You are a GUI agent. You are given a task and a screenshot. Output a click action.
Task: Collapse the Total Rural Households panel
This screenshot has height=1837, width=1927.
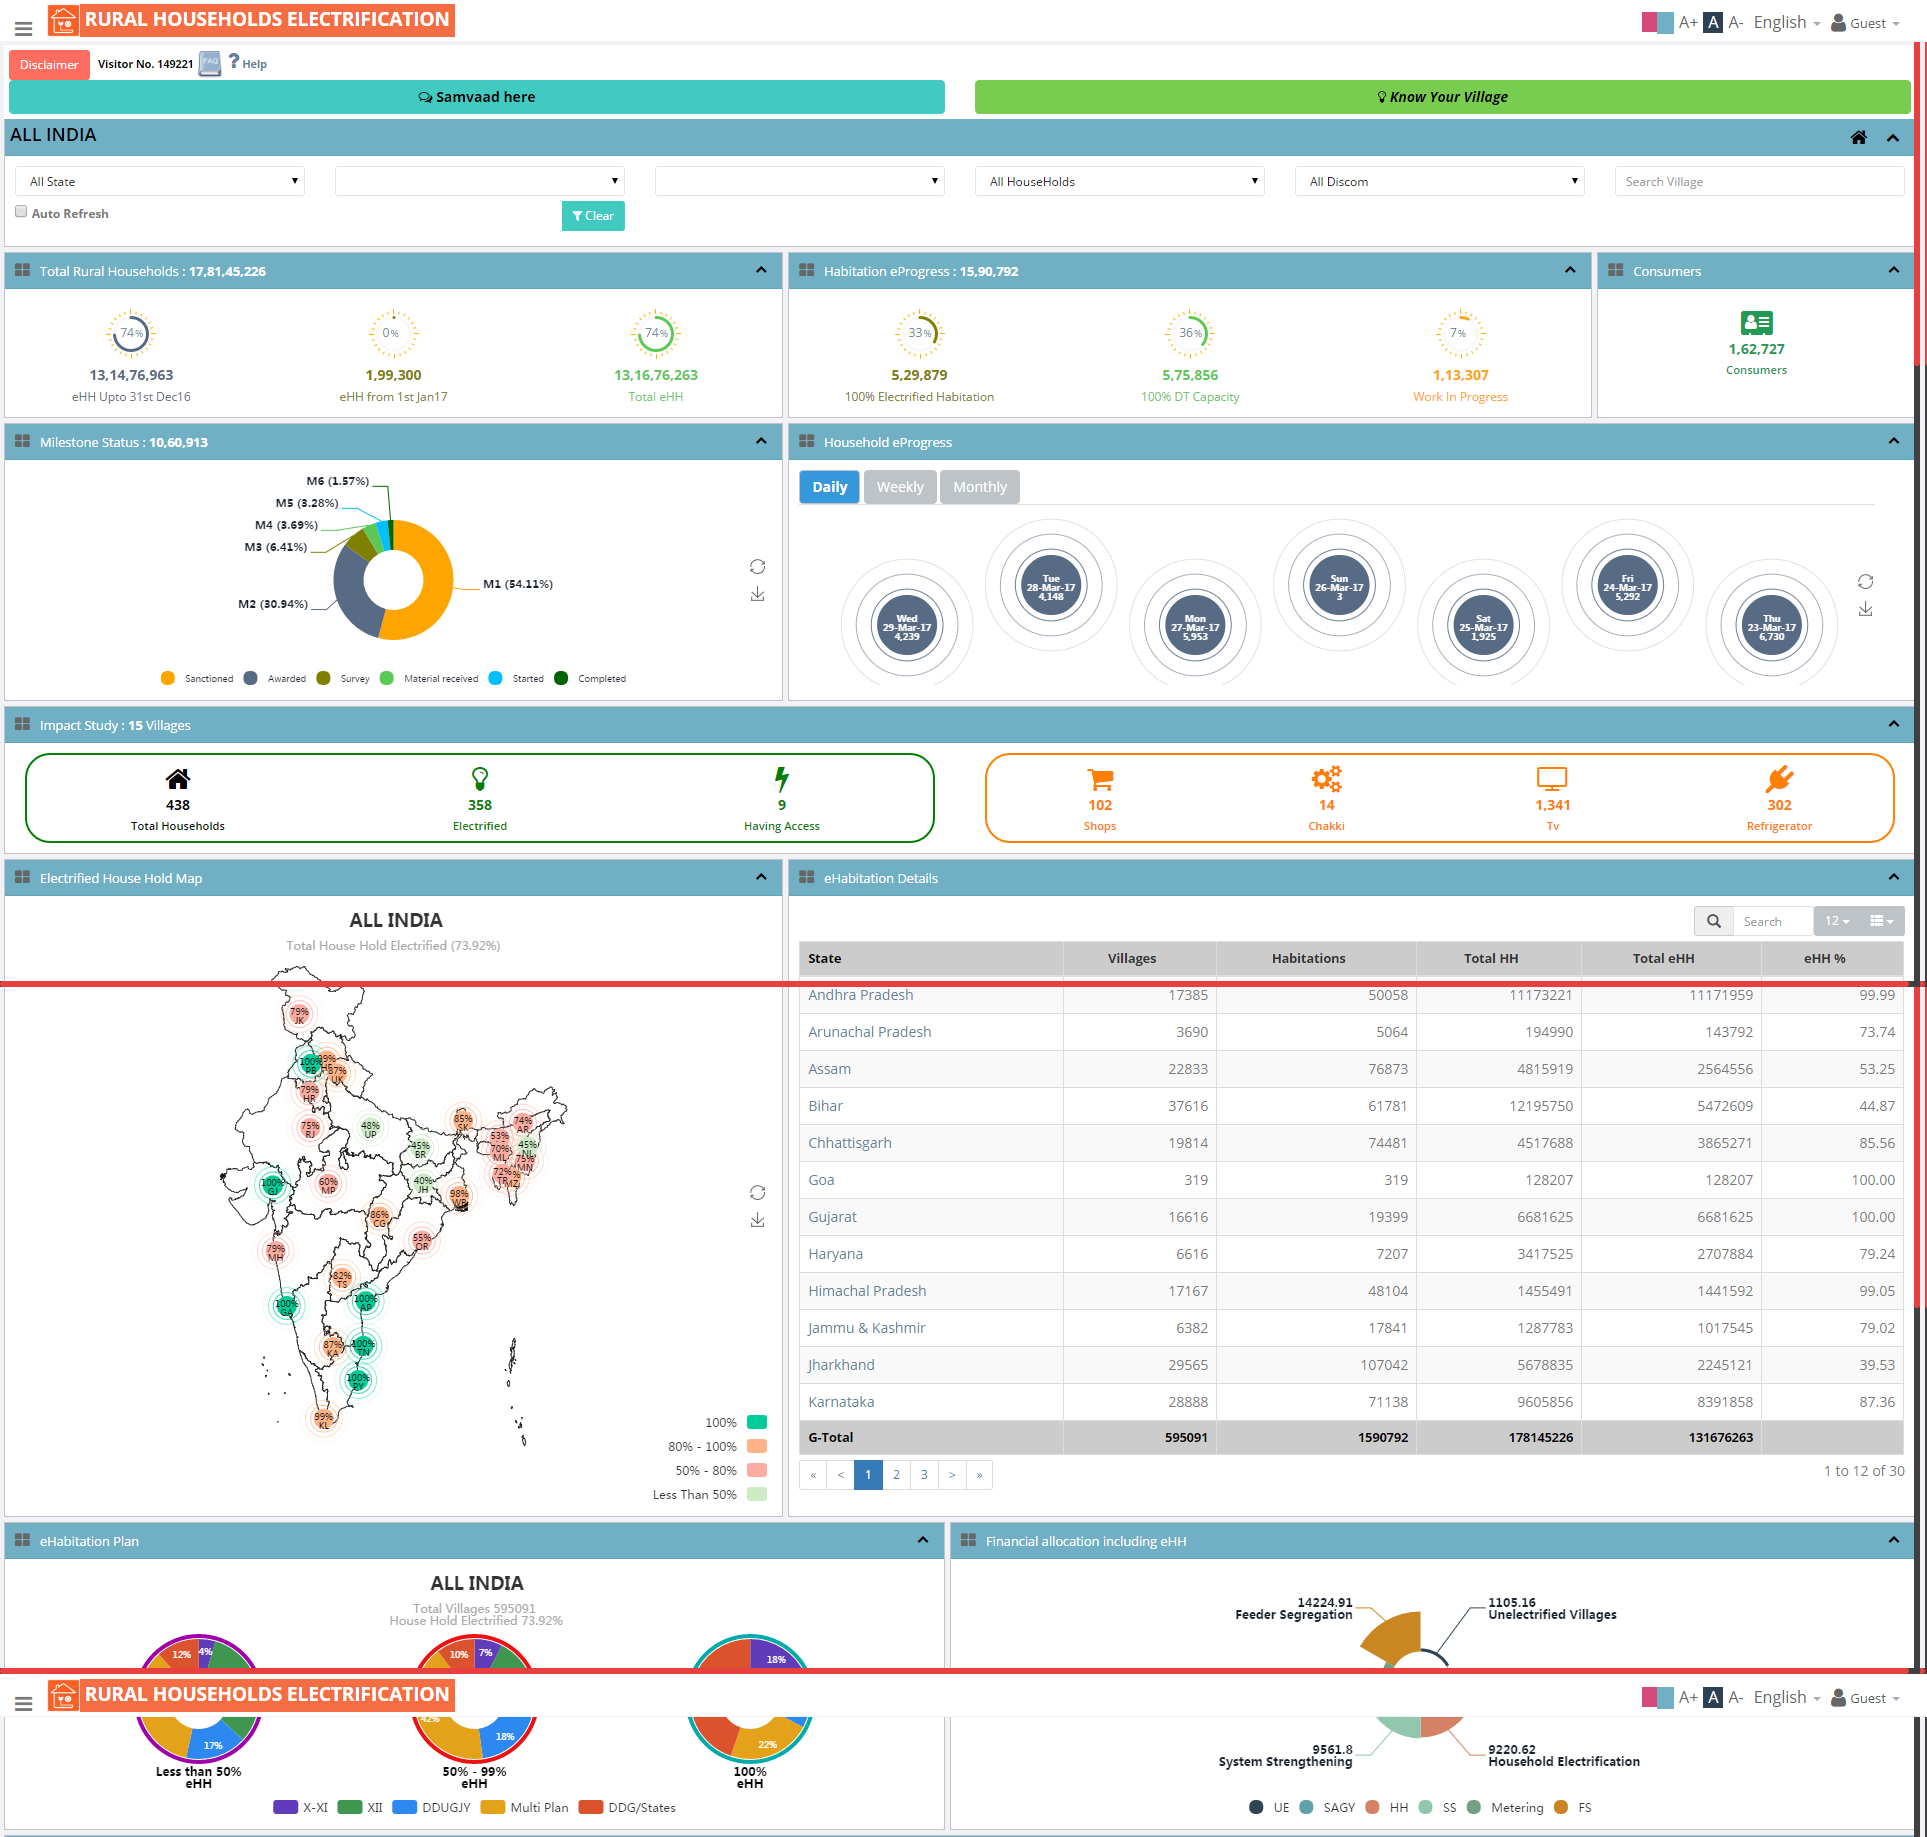pos(761,270)
